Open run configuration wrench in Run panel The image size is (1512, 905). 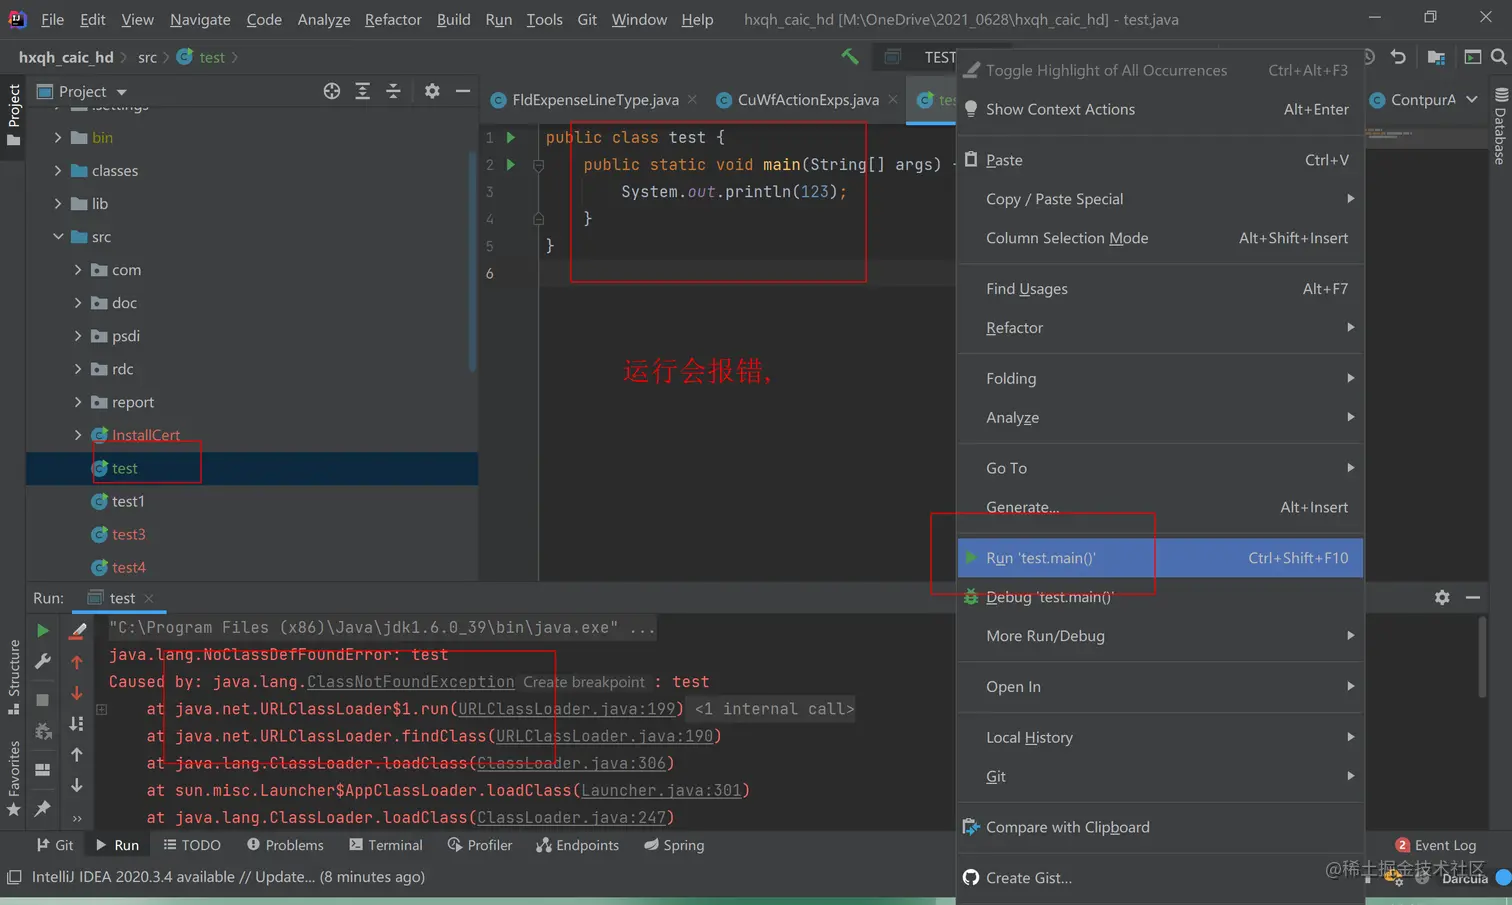pos(42,662)
